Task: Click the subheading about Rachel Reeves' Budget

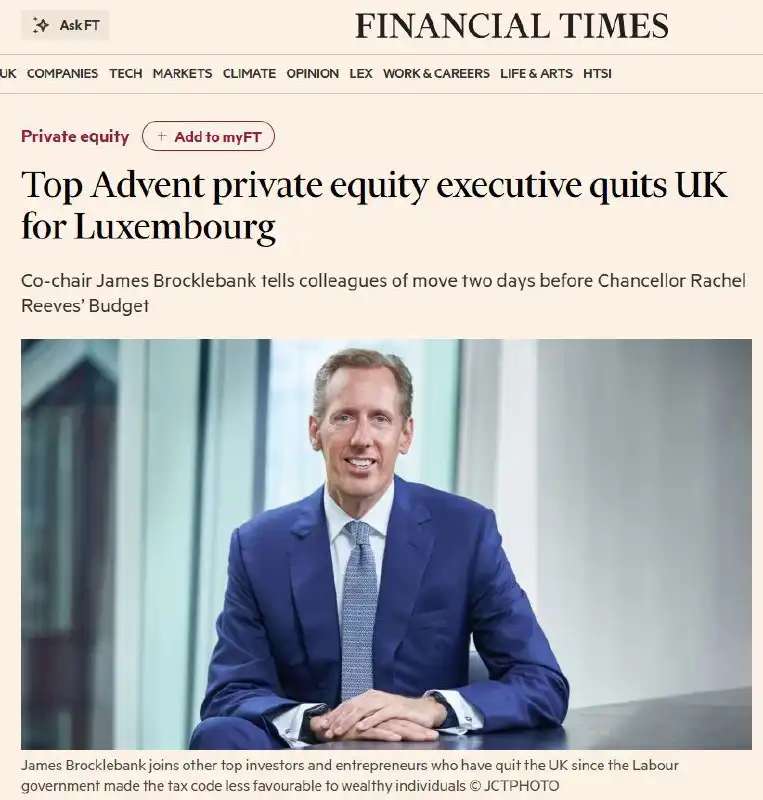Action: click(x=382, y=292)
